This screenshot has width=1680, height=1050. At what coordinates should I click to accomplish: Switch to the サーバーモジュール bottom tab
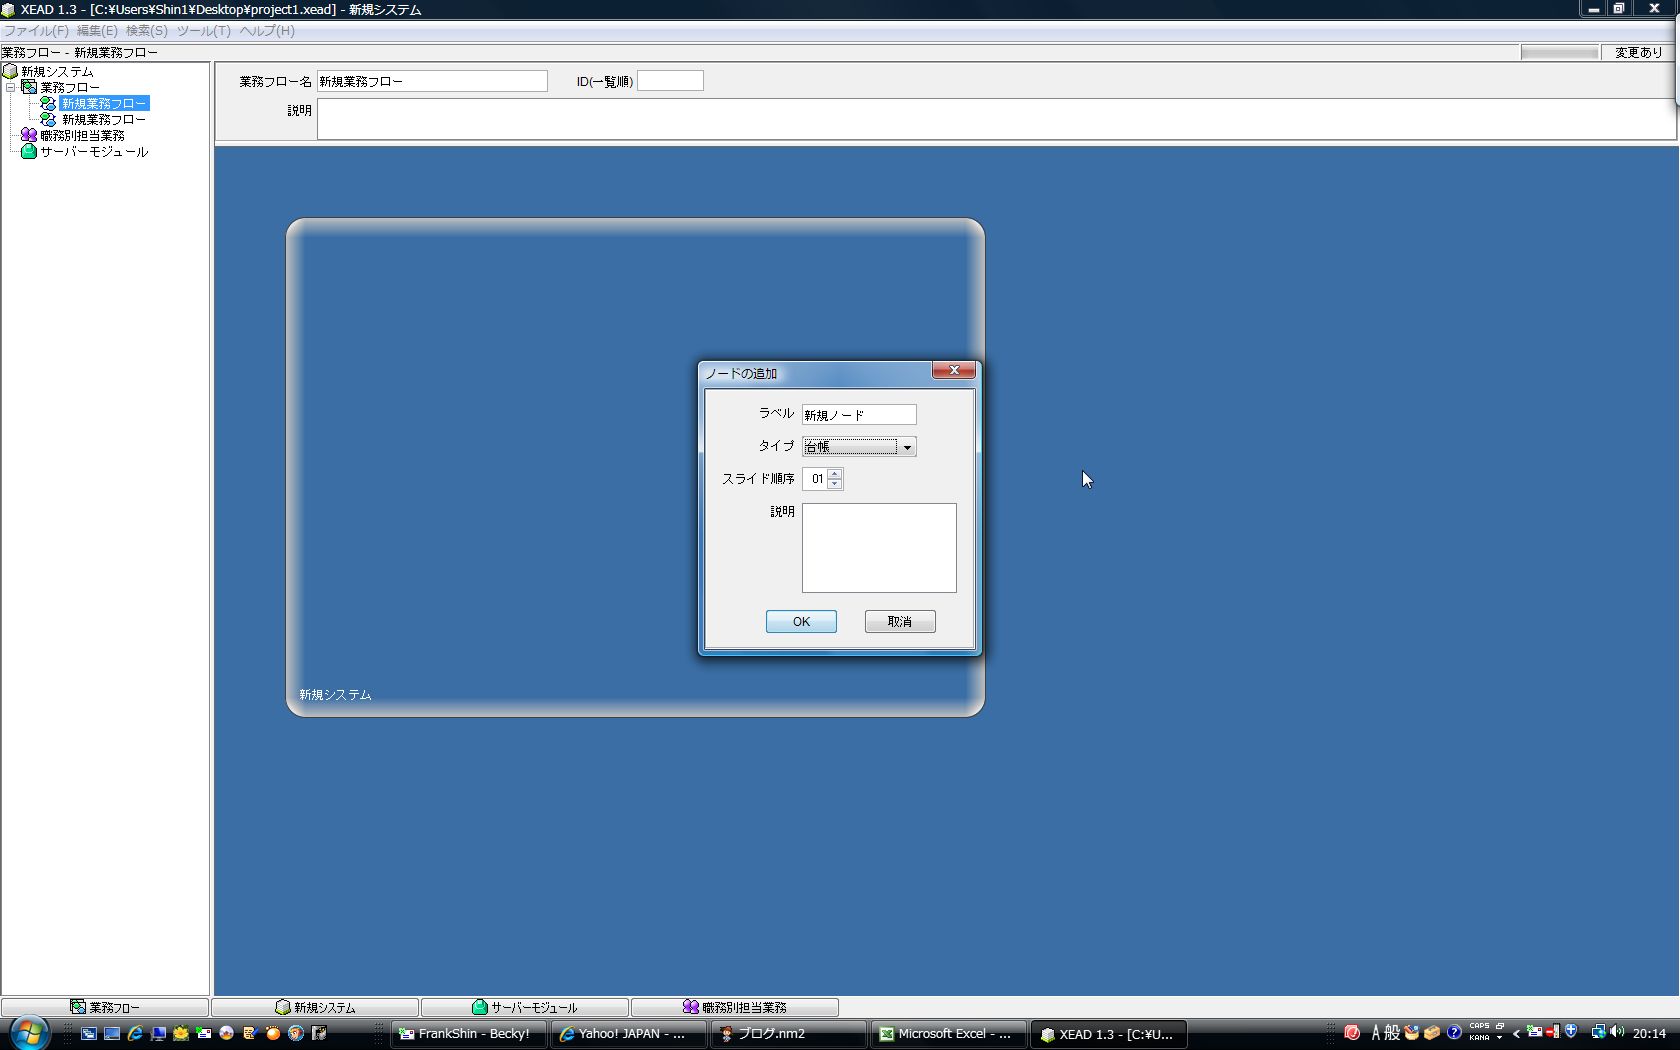[525, 1007]
